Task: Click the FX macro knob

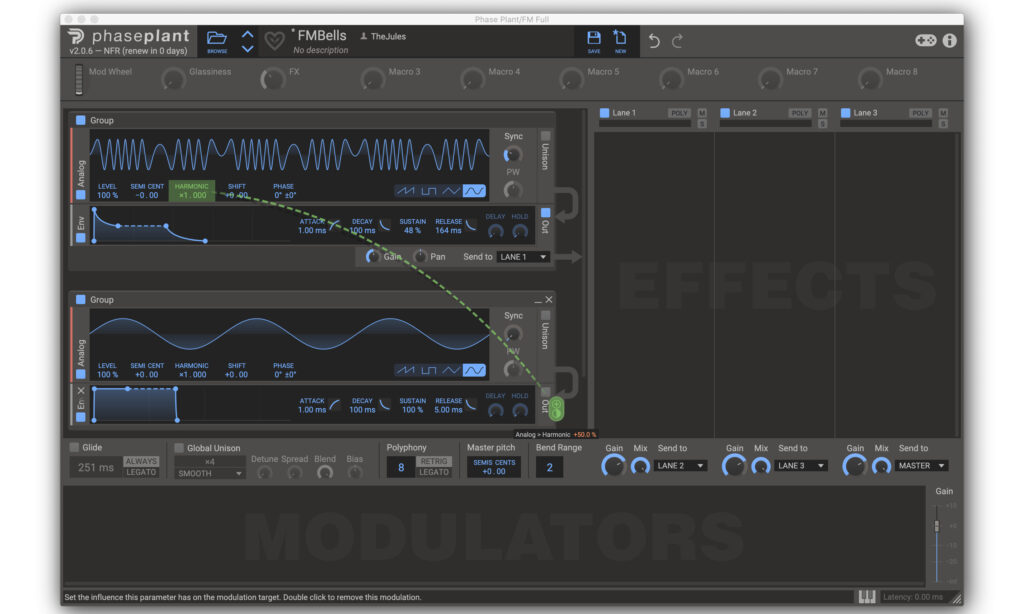Action: pos(272,80)
